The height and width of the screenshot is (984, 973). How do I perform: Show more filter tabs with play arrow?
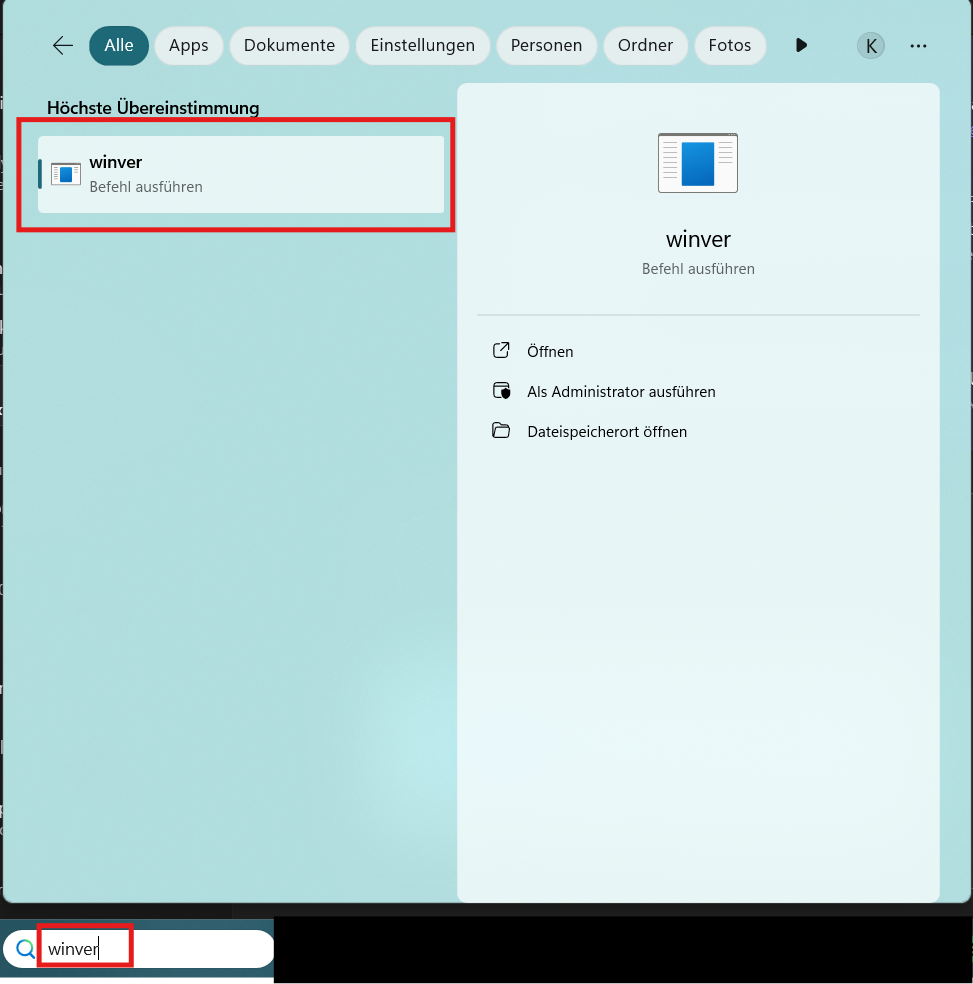tap(801, 46)
